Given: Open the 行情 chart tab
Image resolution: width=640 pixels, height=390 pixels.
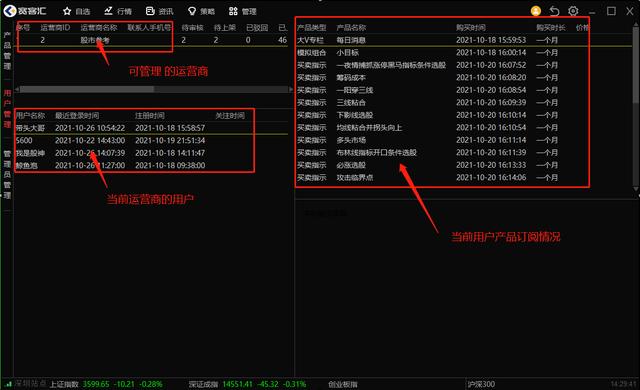Looking at the screenshot, I should click(x=117, y=11).
